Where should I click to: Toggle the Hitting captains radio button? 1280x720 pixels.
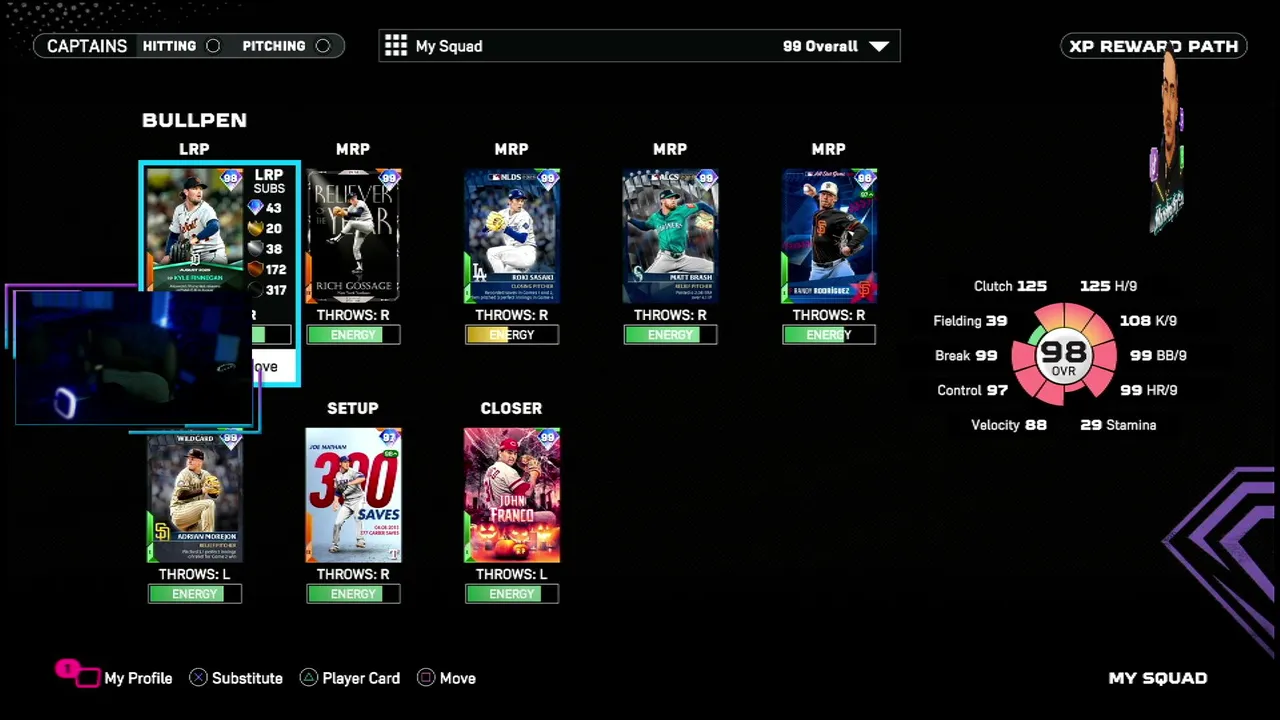[x=213, y=46]
